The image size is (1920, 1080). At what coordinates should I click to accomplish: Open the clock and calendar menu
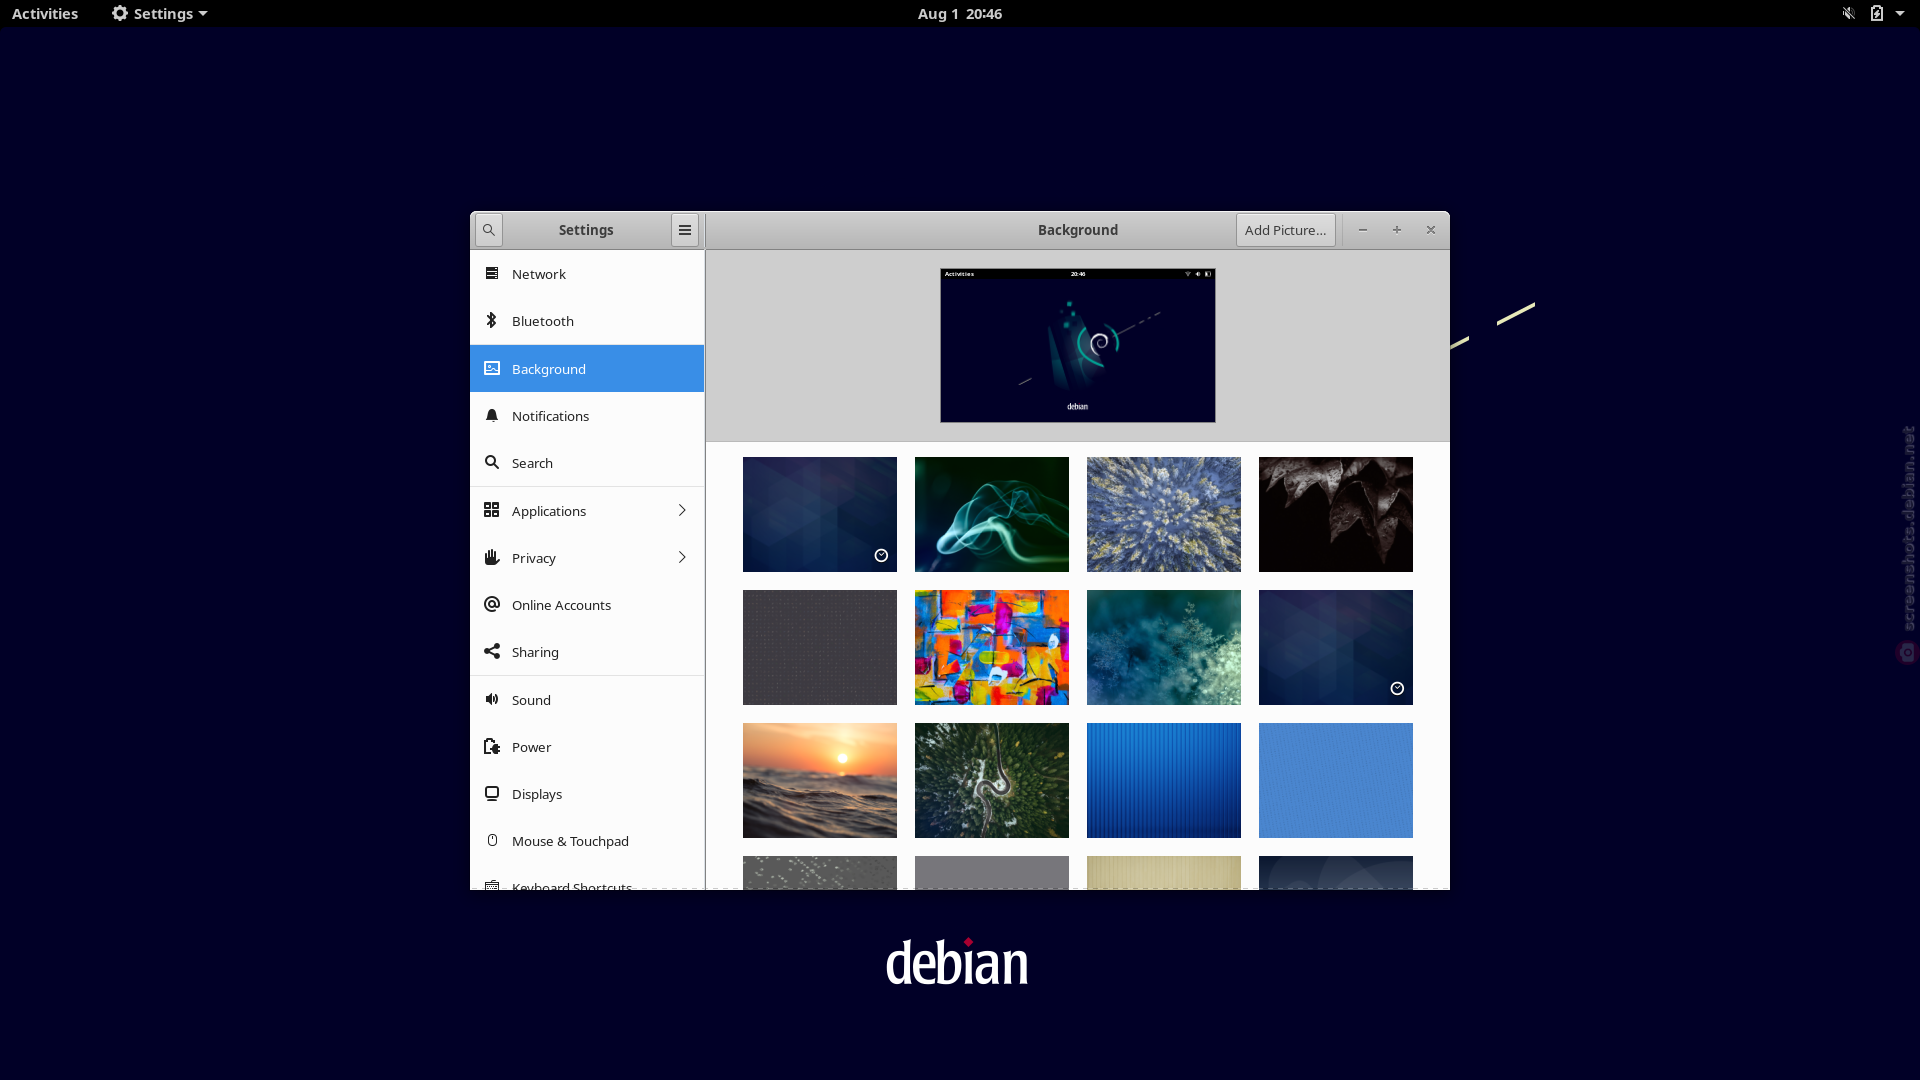pyautogui.click(x=960, y=13)
